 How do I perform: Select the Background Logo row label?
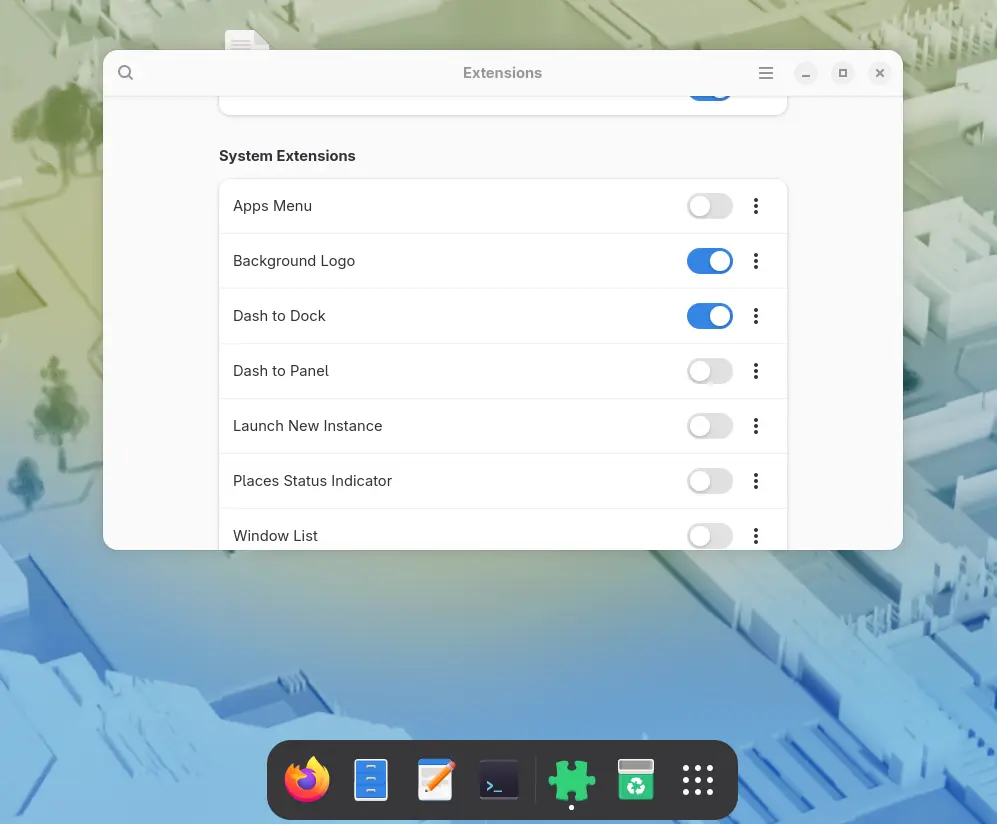pos(294,261)
